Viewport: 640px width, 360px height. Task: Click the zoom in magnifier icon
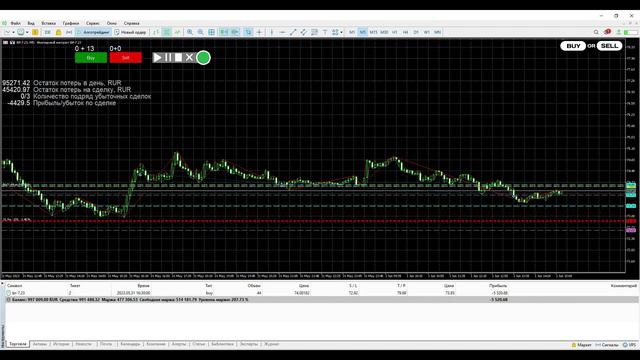coord(190,32)
